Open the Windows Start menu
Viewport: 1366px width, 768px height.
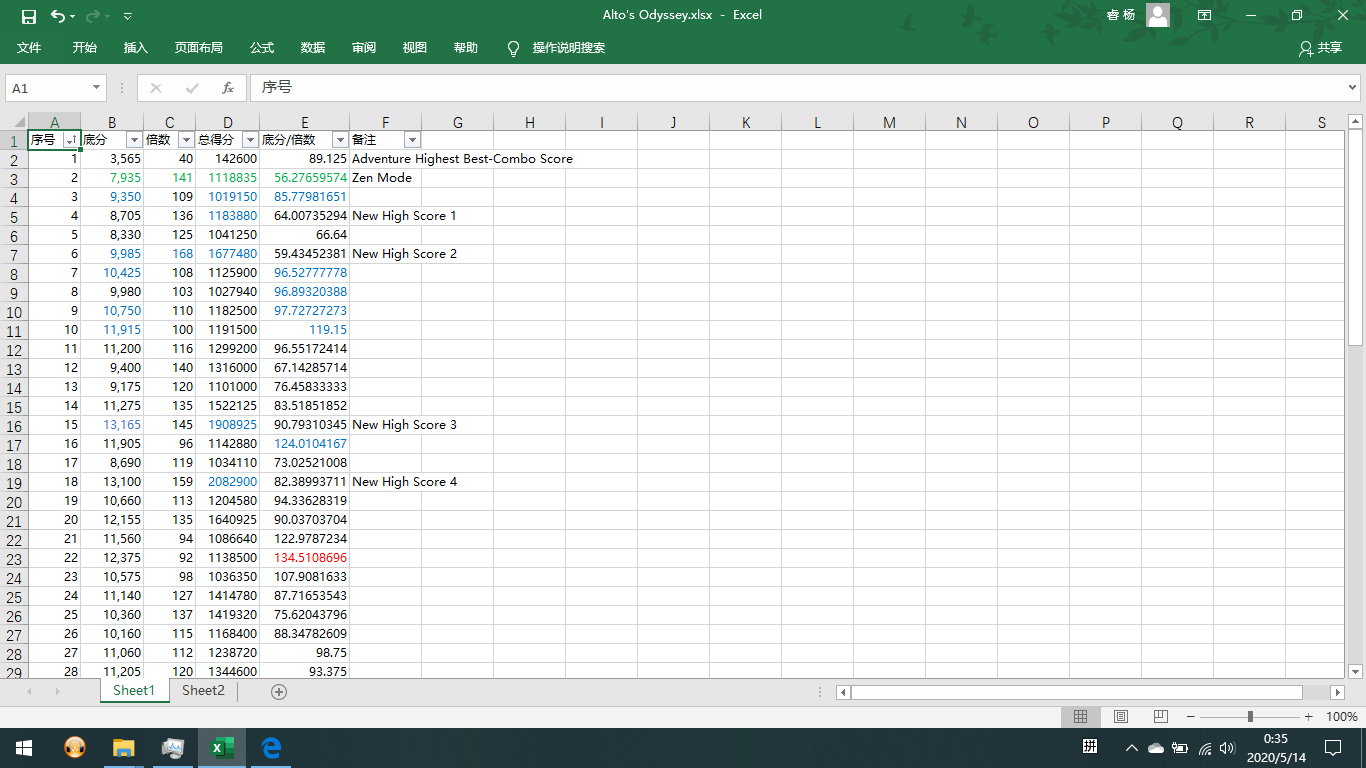point(23,748)
